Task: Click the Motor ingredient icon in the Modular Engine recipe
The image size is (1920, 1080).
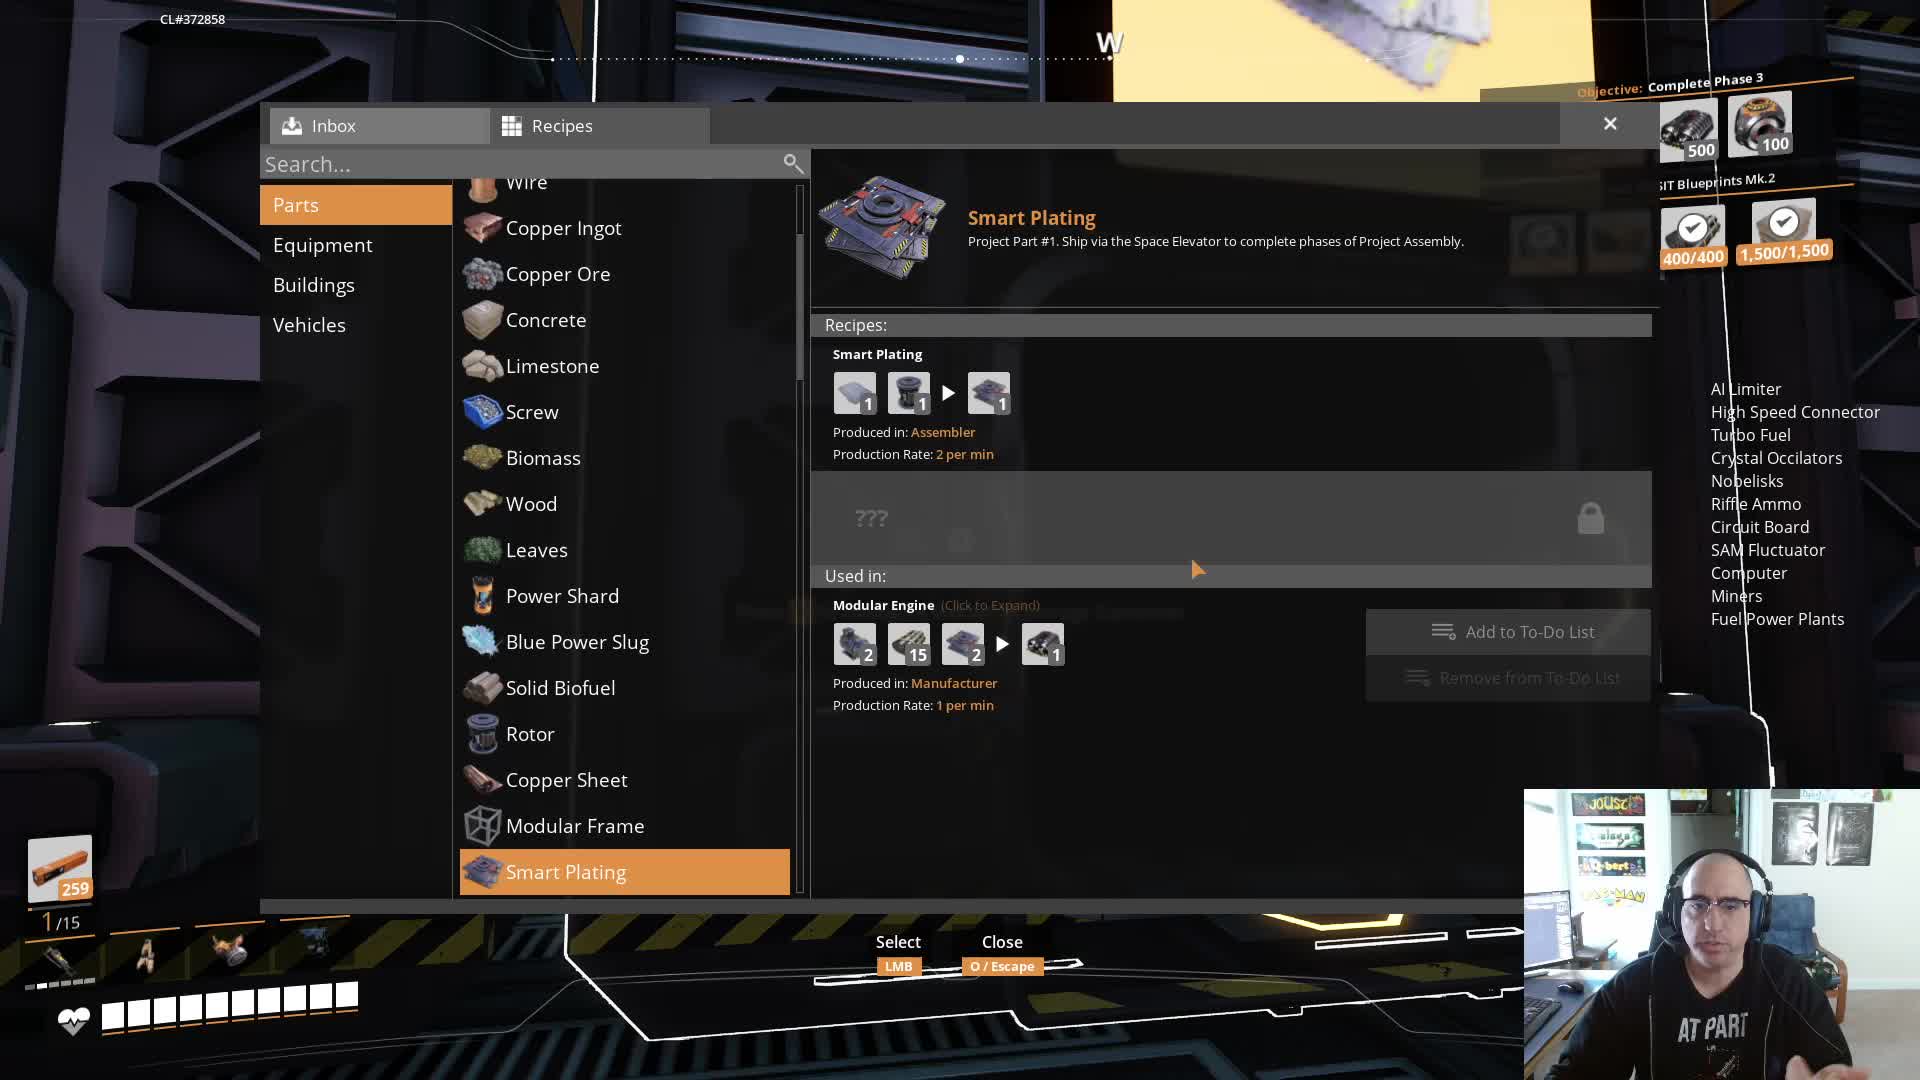Action: (x=855, y=644)
